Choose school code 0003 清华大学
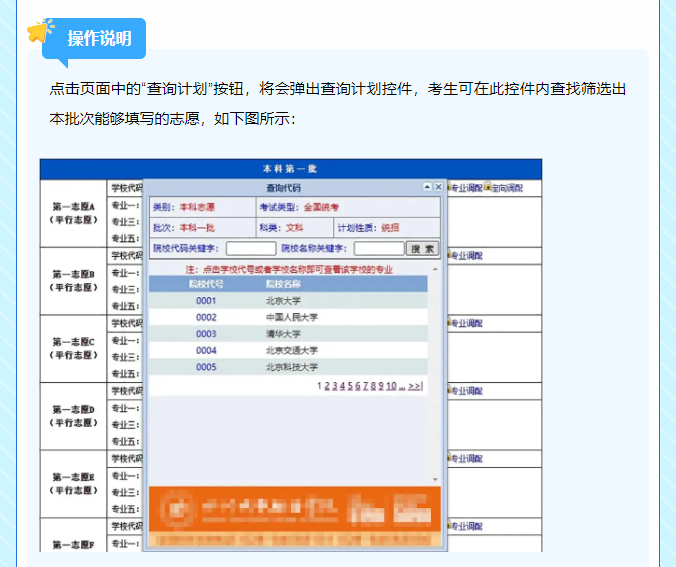Screen dimensions: 676x567 [206, 334]
